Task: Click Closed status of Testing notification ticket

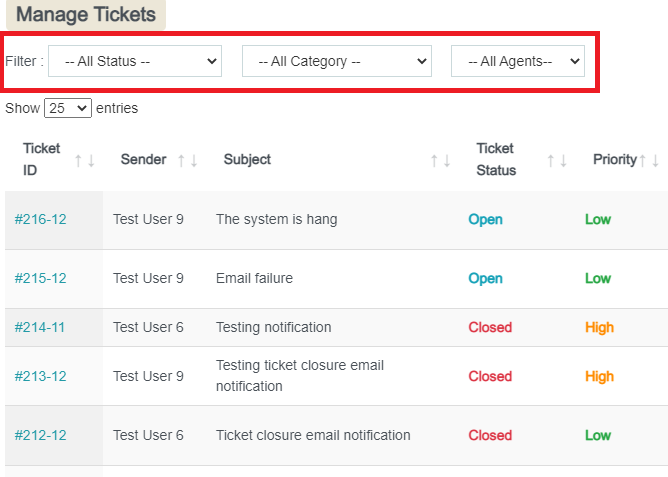Action: 490,327
